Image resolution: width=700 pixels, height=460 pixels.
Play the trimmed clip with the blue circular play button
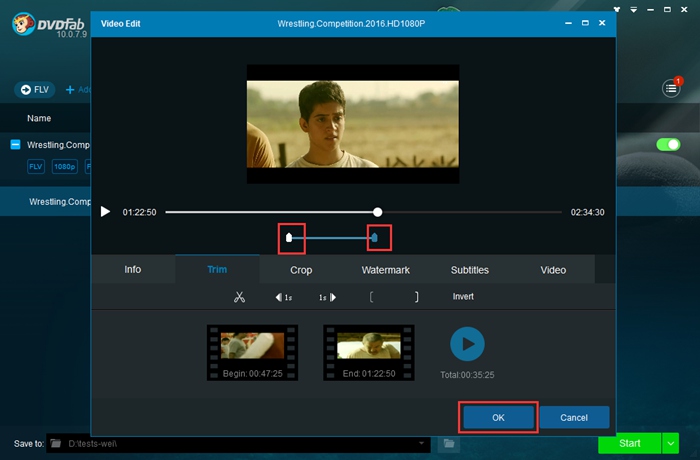tap(466, 345)
